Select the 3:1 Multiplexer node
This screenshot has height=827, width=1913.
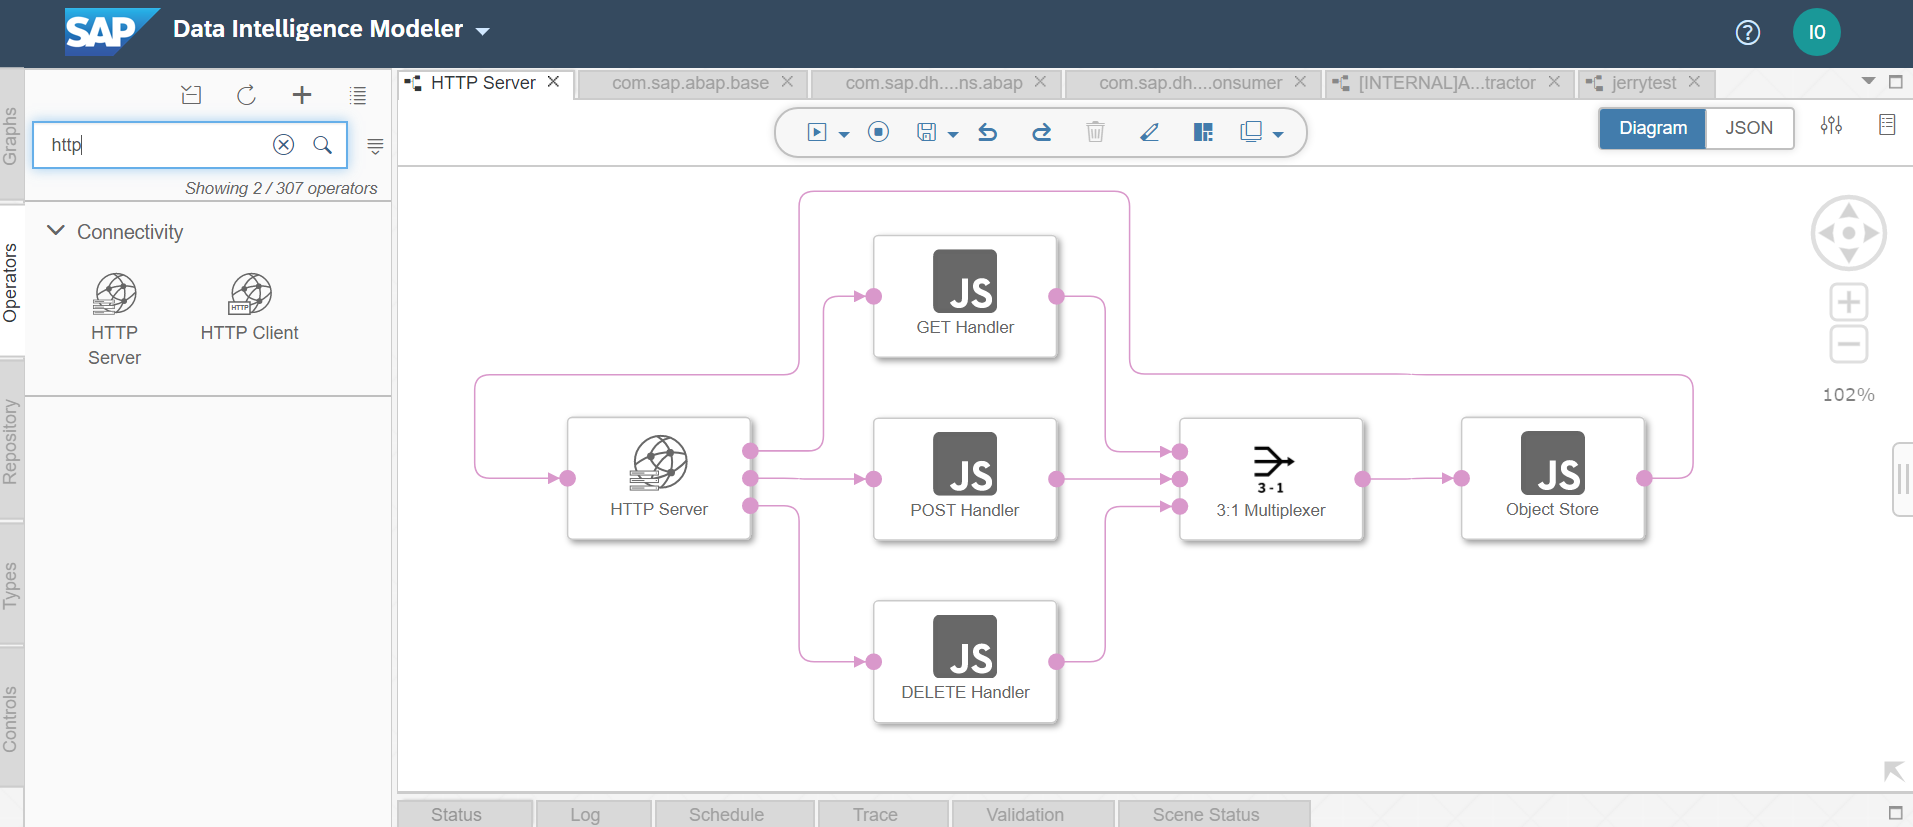(1271, 479)
